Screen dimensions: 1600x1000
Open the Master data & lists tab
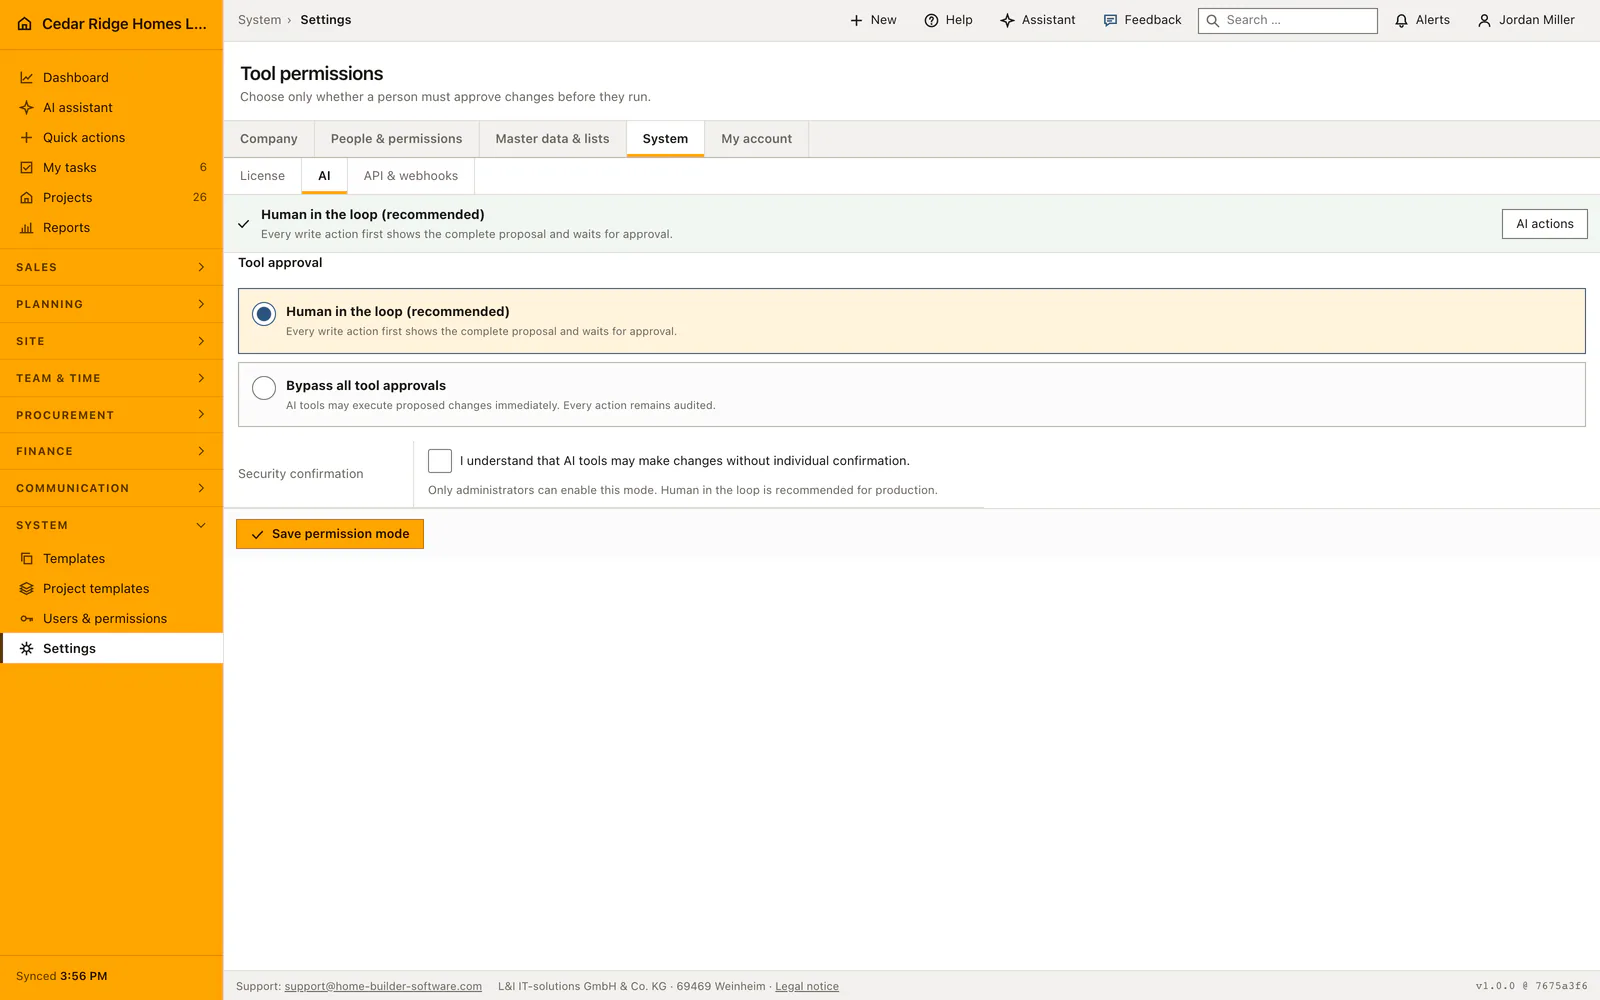tap(552, 139)
